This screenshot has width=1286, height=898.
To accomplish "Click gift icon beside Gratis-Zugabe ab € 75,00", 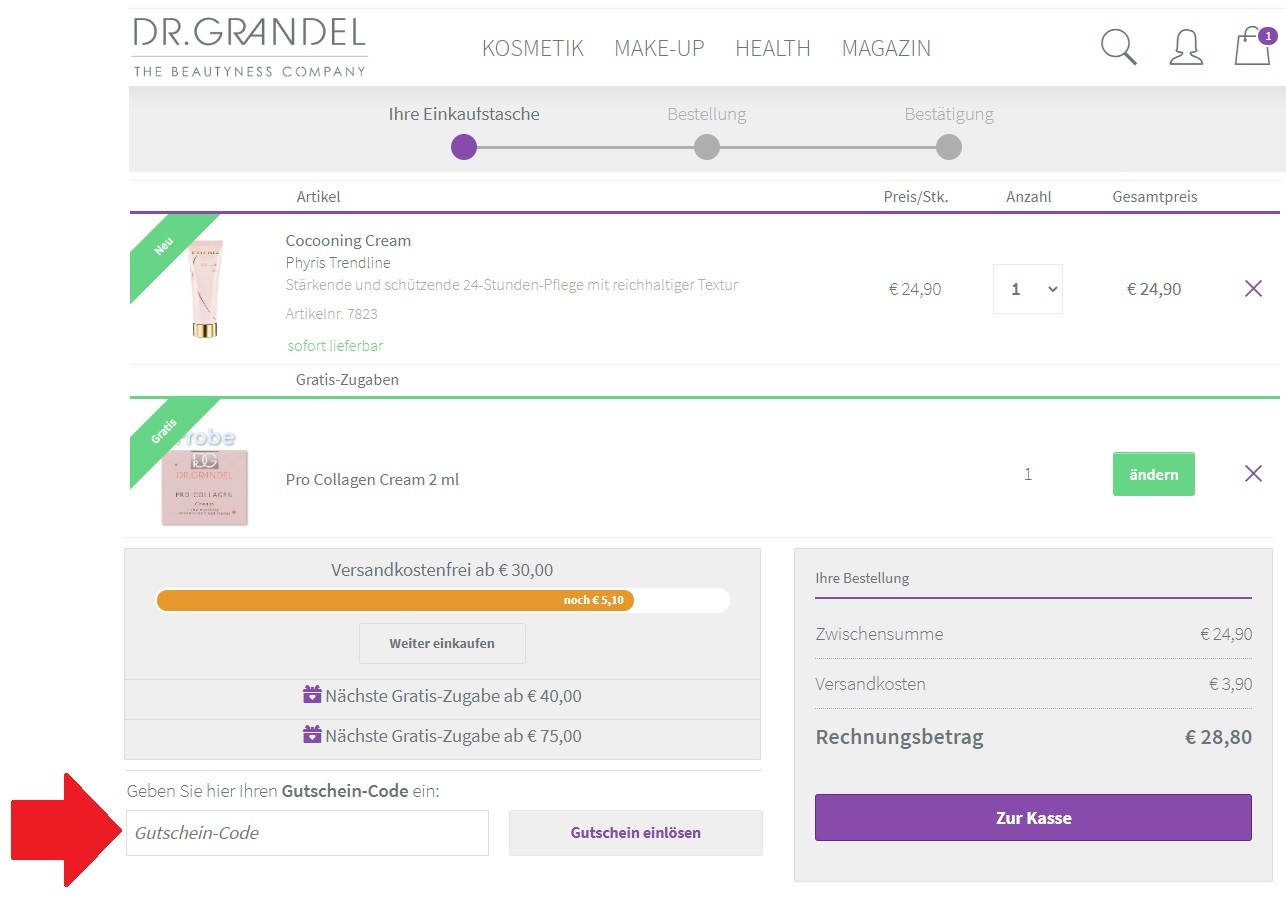I will tap(312, 735).
